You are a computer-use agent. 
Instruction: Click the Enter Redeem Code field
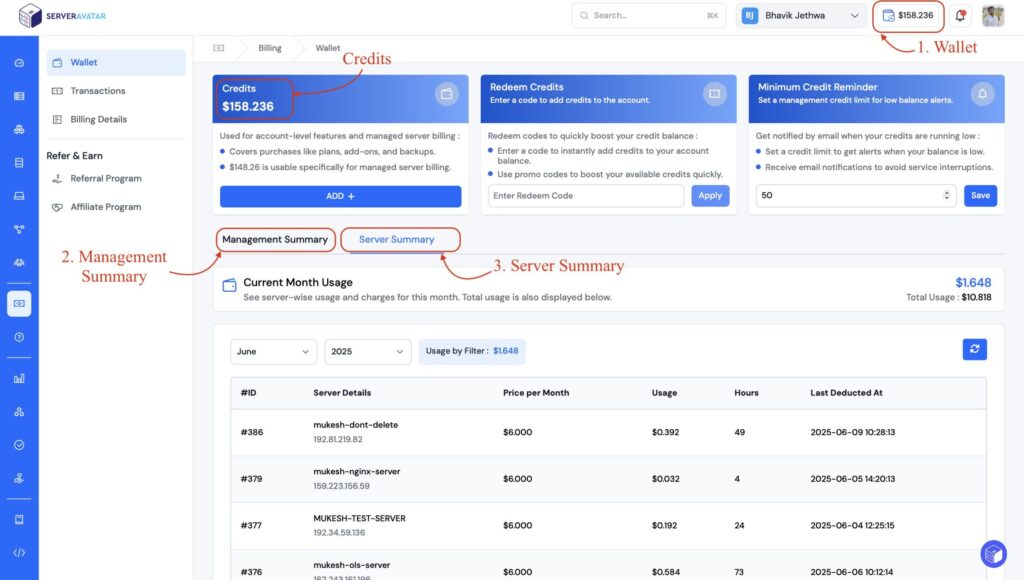coord(586,195)
